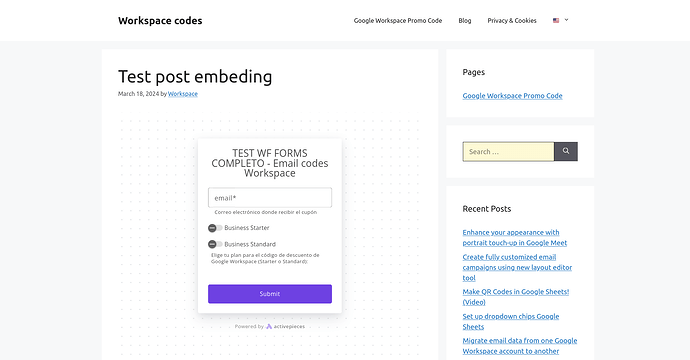Click the email input field
Image resolution: width=690 pixels, height=360 pixels.
270,198
